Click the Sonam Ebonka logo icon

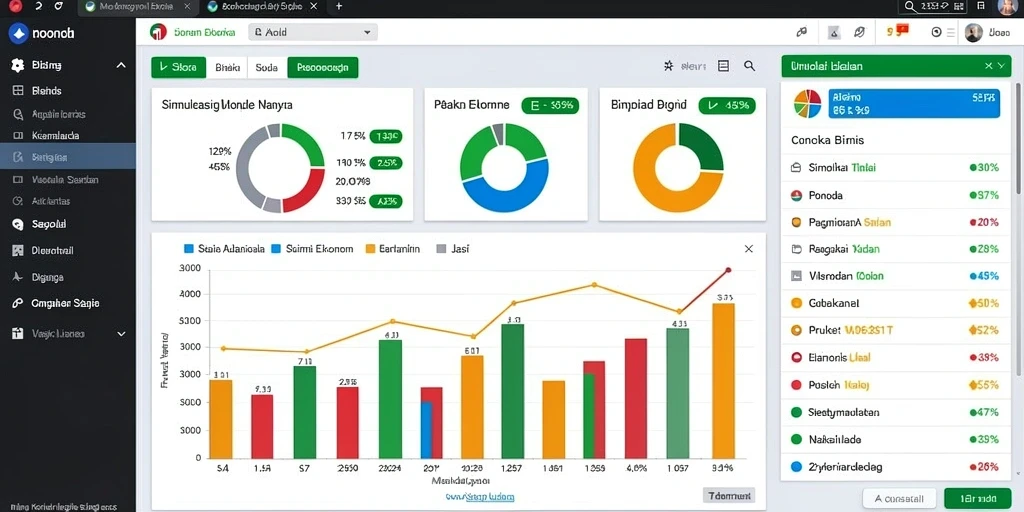point(158,32)
